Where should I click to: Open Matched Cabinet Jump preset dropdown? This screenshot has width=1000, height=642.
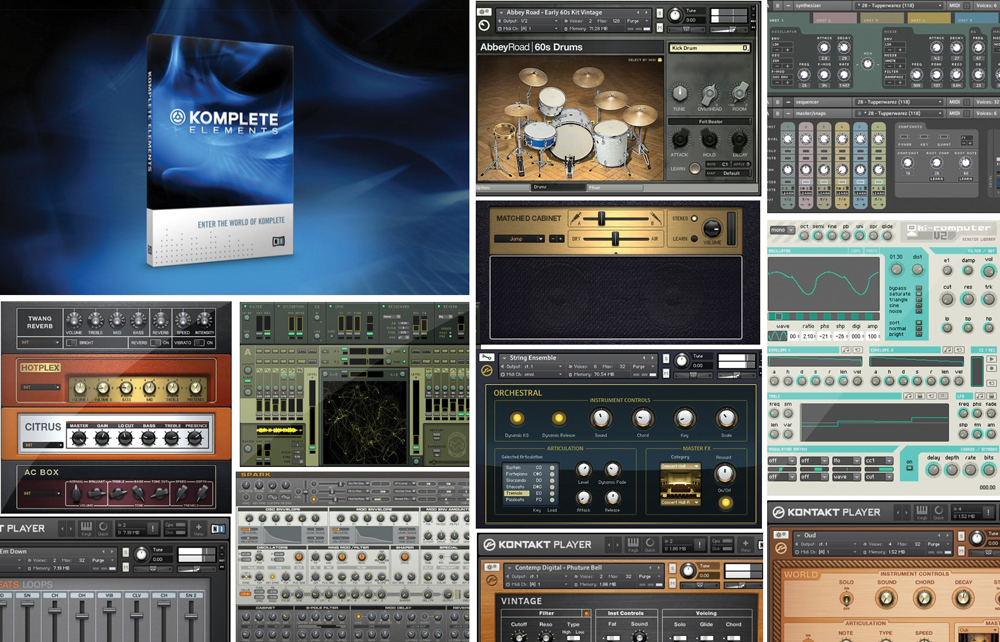click(x=520, y=238)
